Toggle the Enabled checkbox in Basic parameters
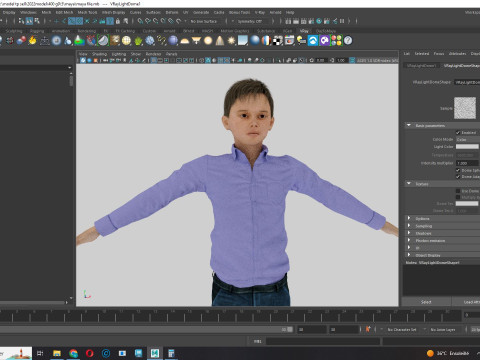 point(458,133)
